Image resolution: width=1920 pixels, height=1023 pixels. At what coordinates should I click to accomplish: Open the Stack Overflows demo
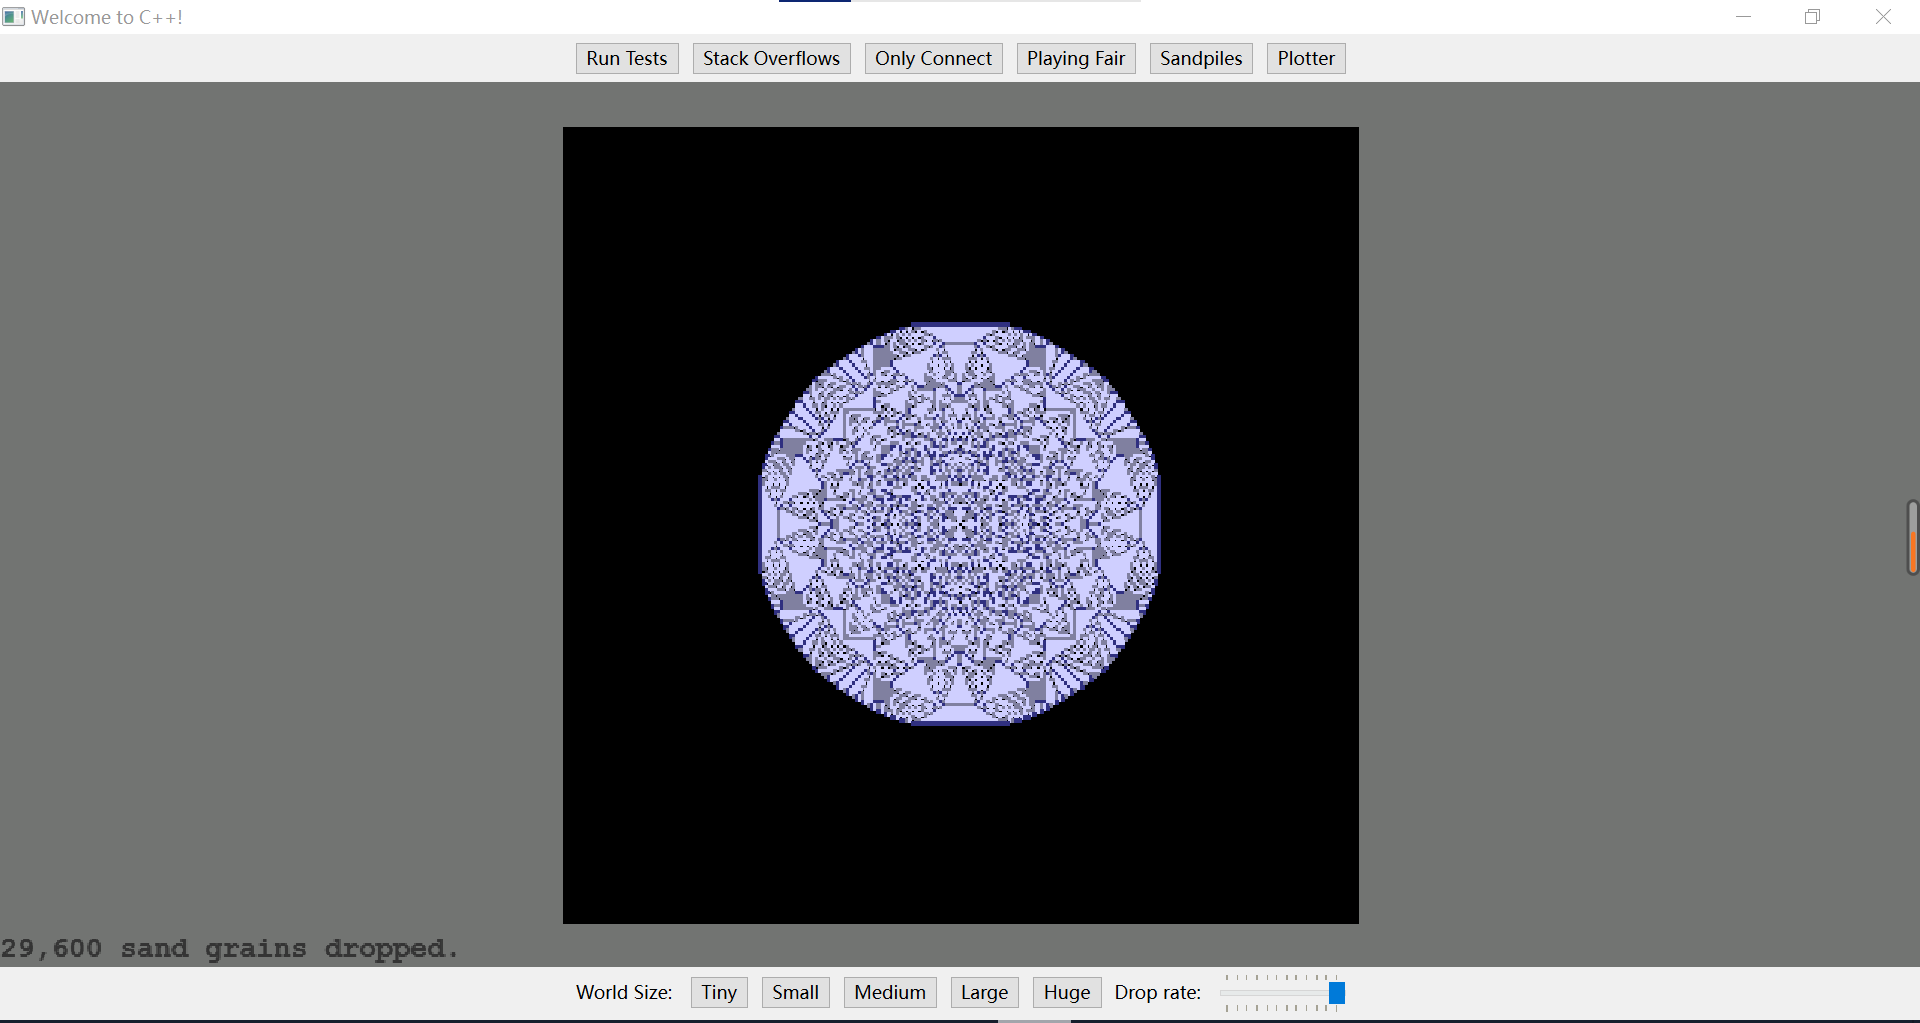[x=771, y=59]
